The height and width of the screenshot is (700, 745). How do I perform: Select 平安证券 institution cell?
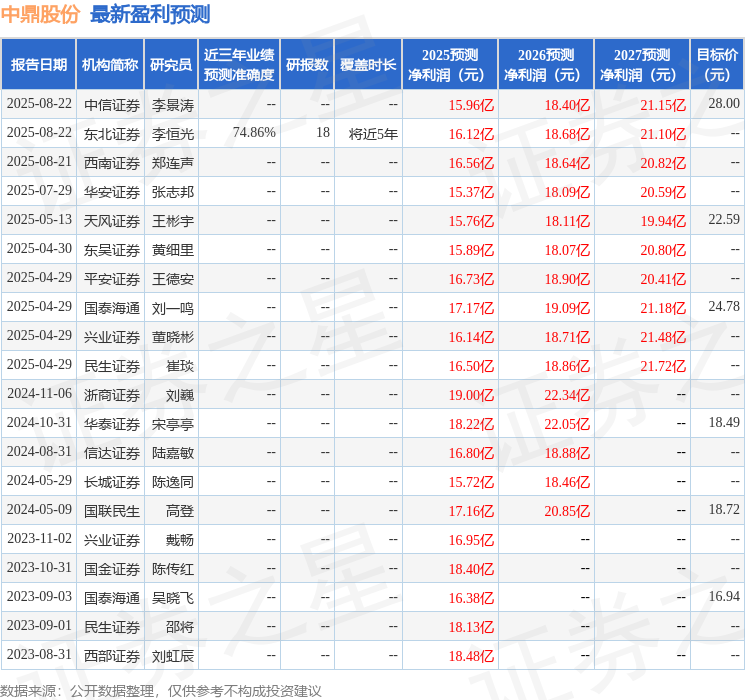(x=112, y=279)
